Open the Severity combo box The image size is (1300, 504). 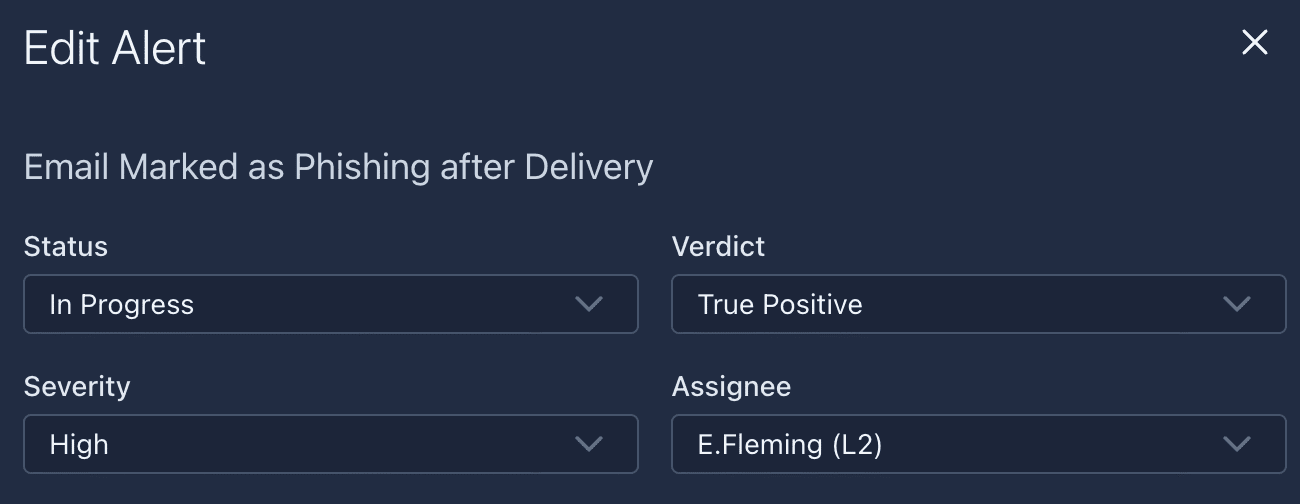(x=330, y=444)
